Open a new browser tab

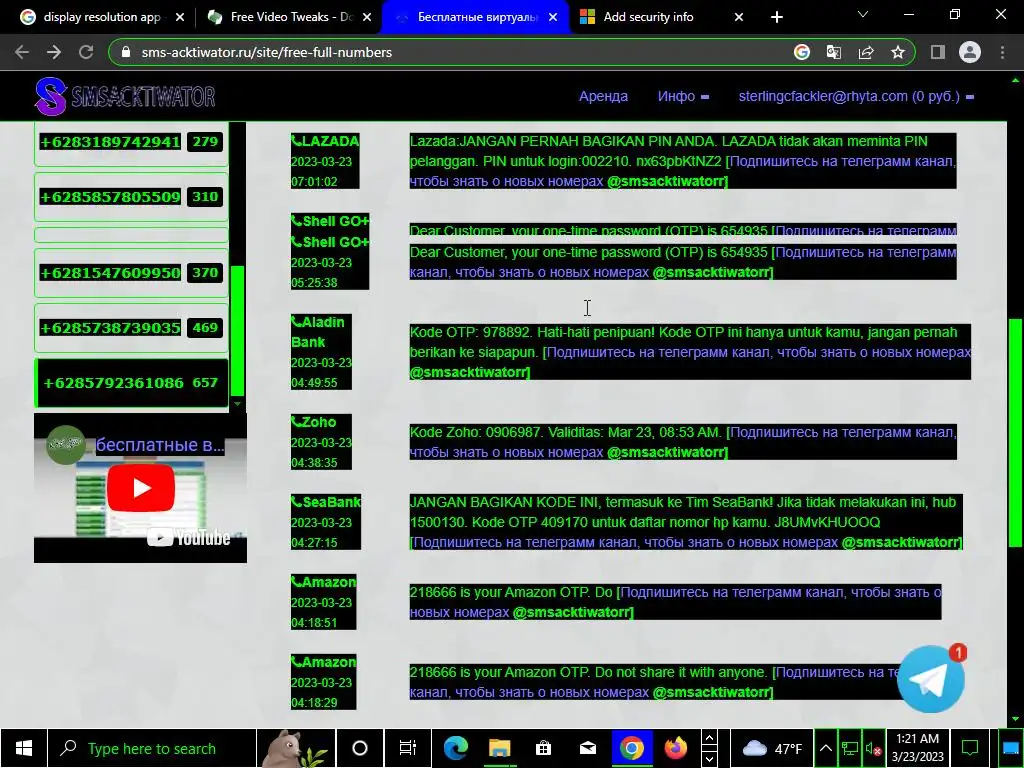pyautogui.click(x=776, y=17)
